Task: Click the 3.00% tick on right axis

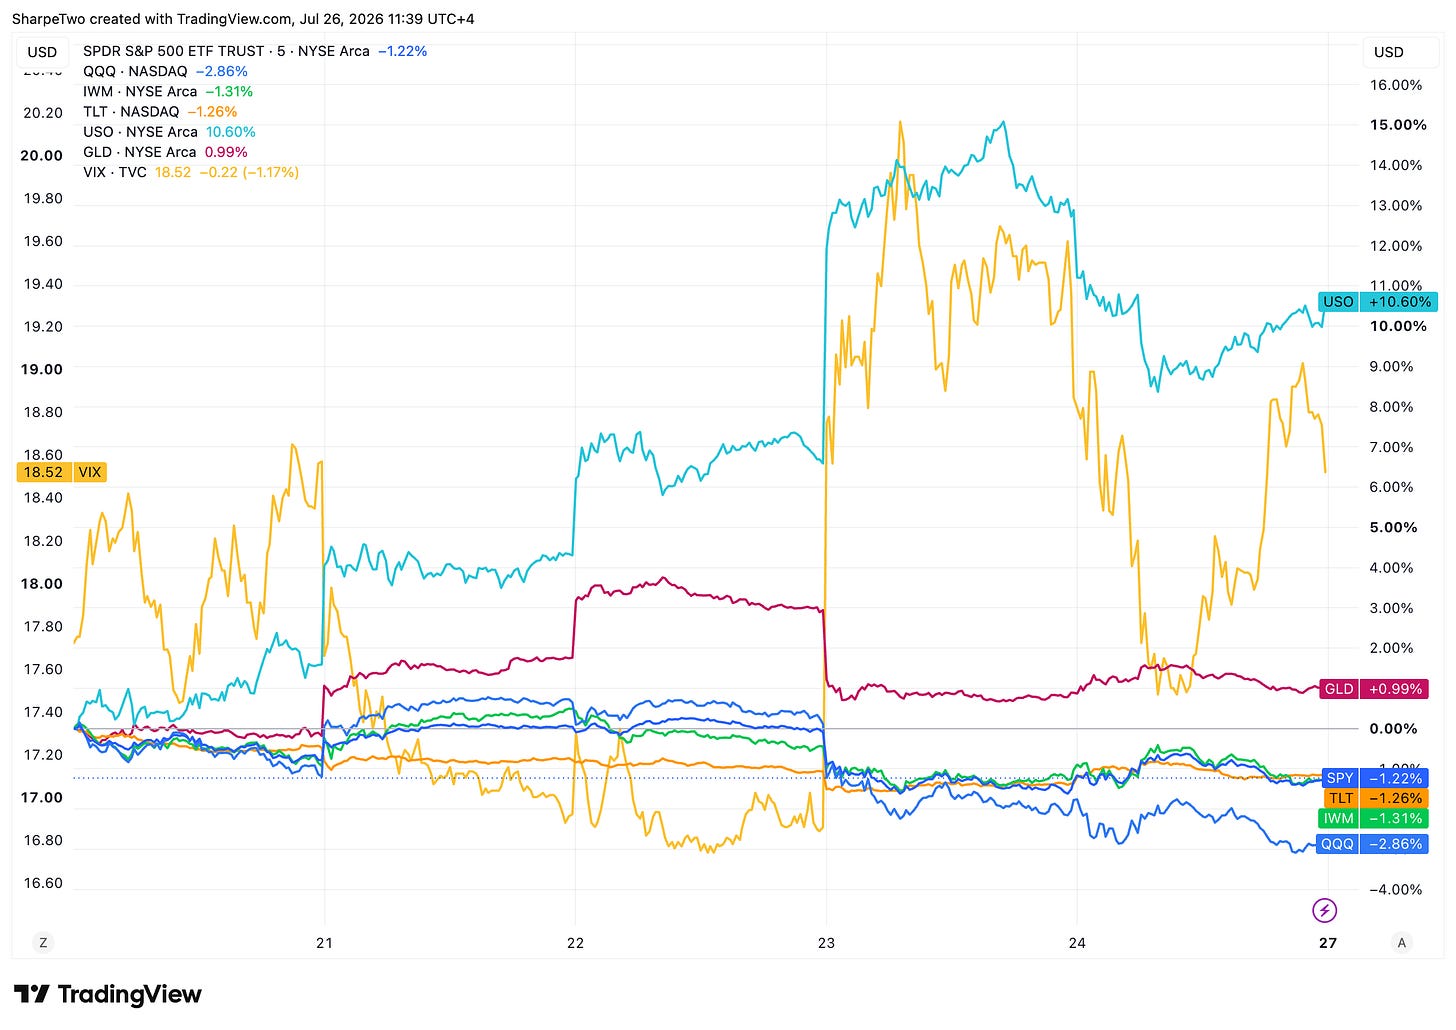Action: click(x=1392, y=607)
